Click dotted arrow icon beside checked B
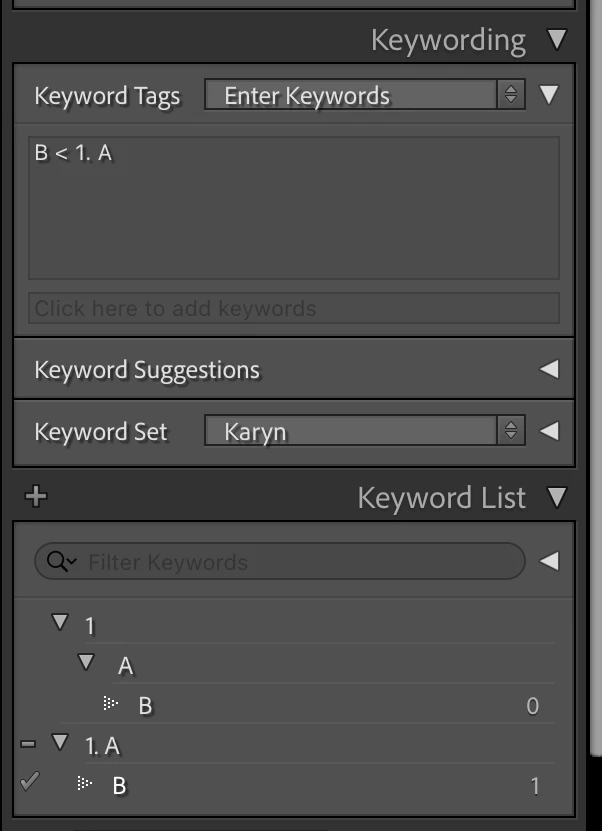This screenshot has height=831, width=602. [85, 783]
